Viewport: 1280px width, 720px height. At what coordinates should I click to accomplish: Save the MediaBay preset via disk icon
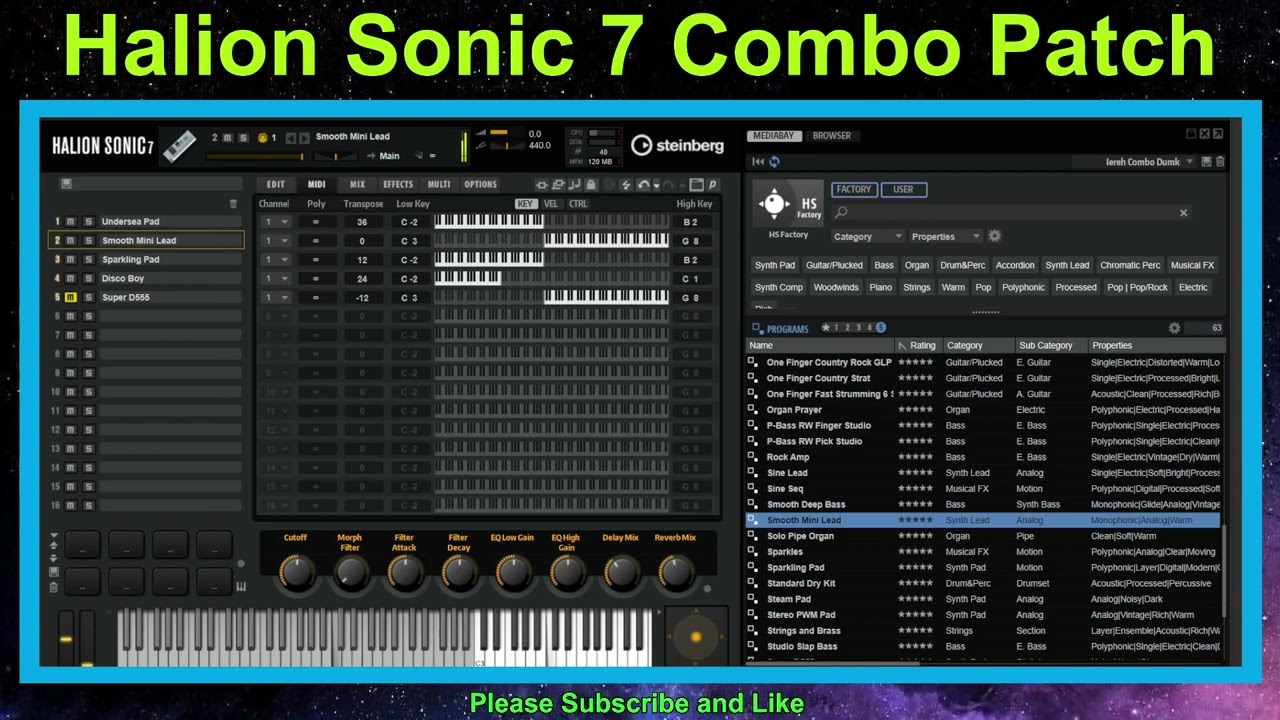[x=1207, y=162]
